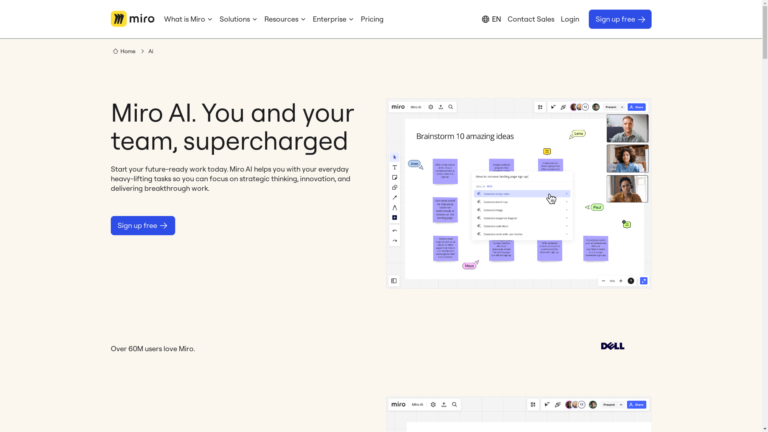Click the blue Share button in hero board
Image resolution: width=768 pixels, height=432 pixels.
[637, 107]
